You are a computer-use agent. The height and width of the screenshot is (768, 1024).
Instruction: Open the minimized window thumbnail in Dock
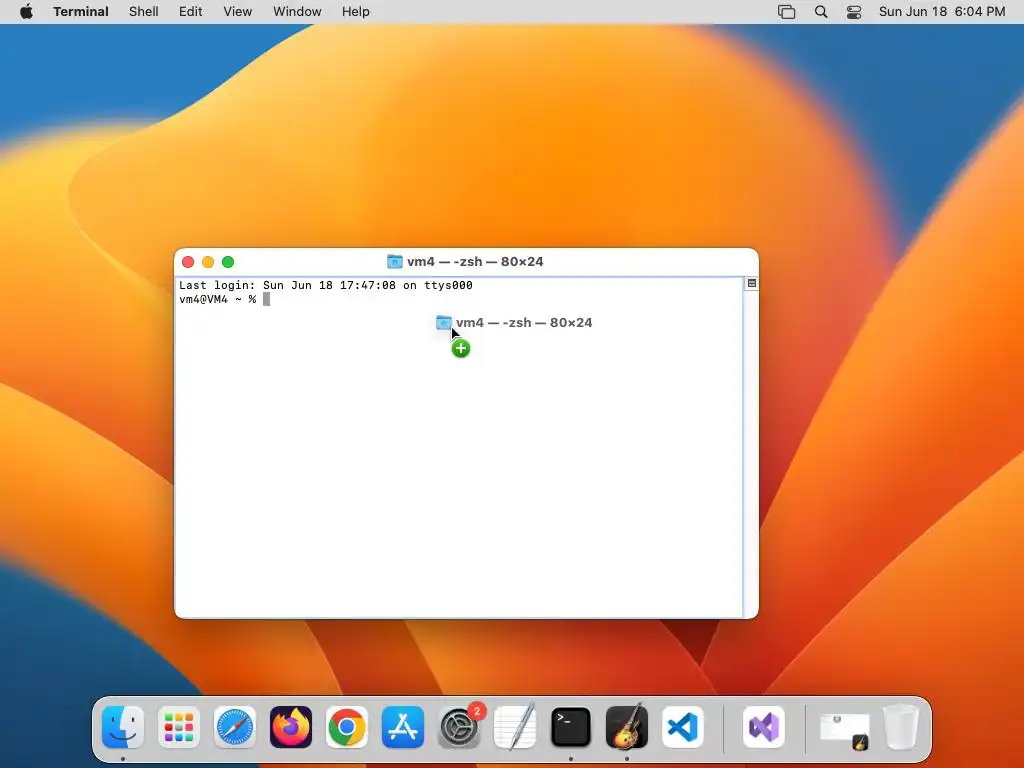[844, 730]
